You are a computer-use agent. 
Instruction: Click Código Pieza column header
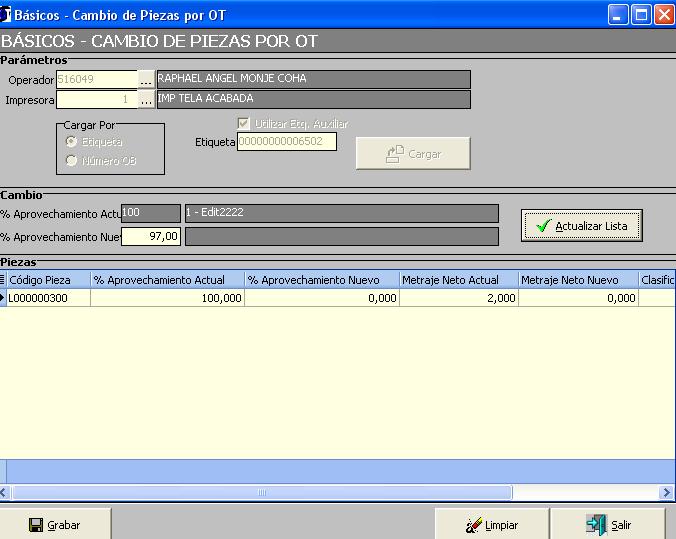pos(48,280)
